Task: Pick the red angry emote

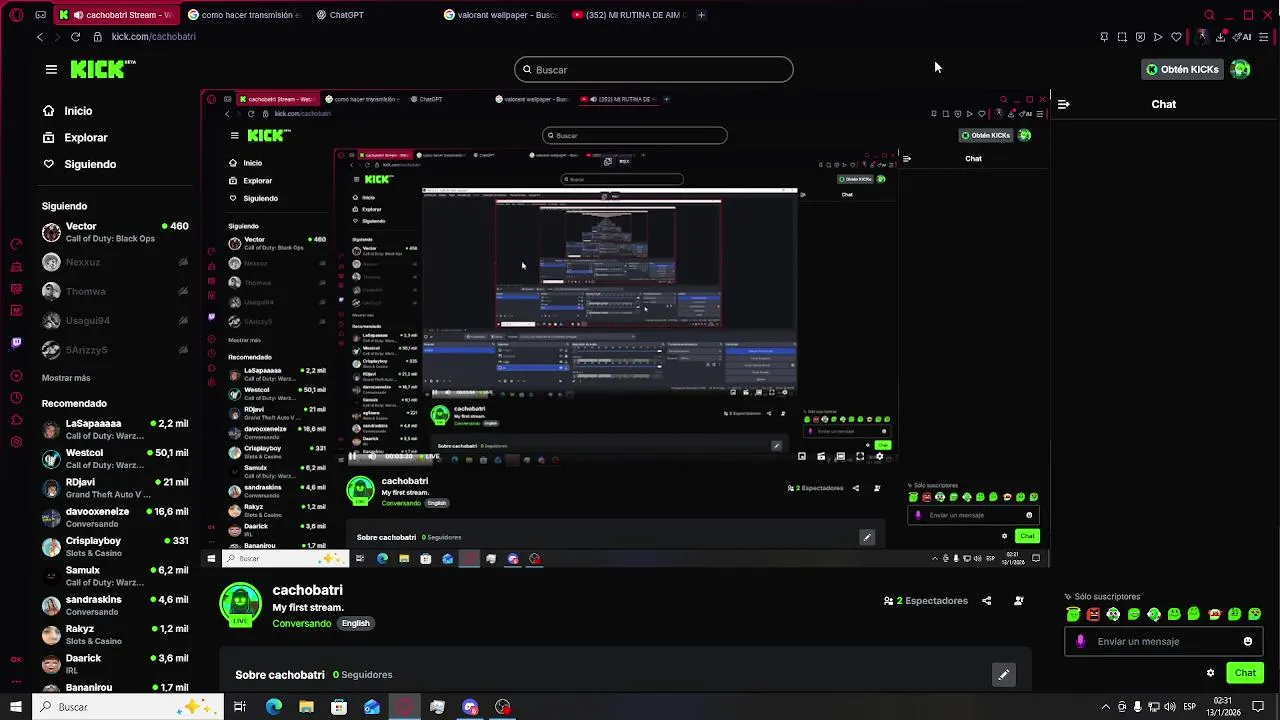Action: 1093,615
